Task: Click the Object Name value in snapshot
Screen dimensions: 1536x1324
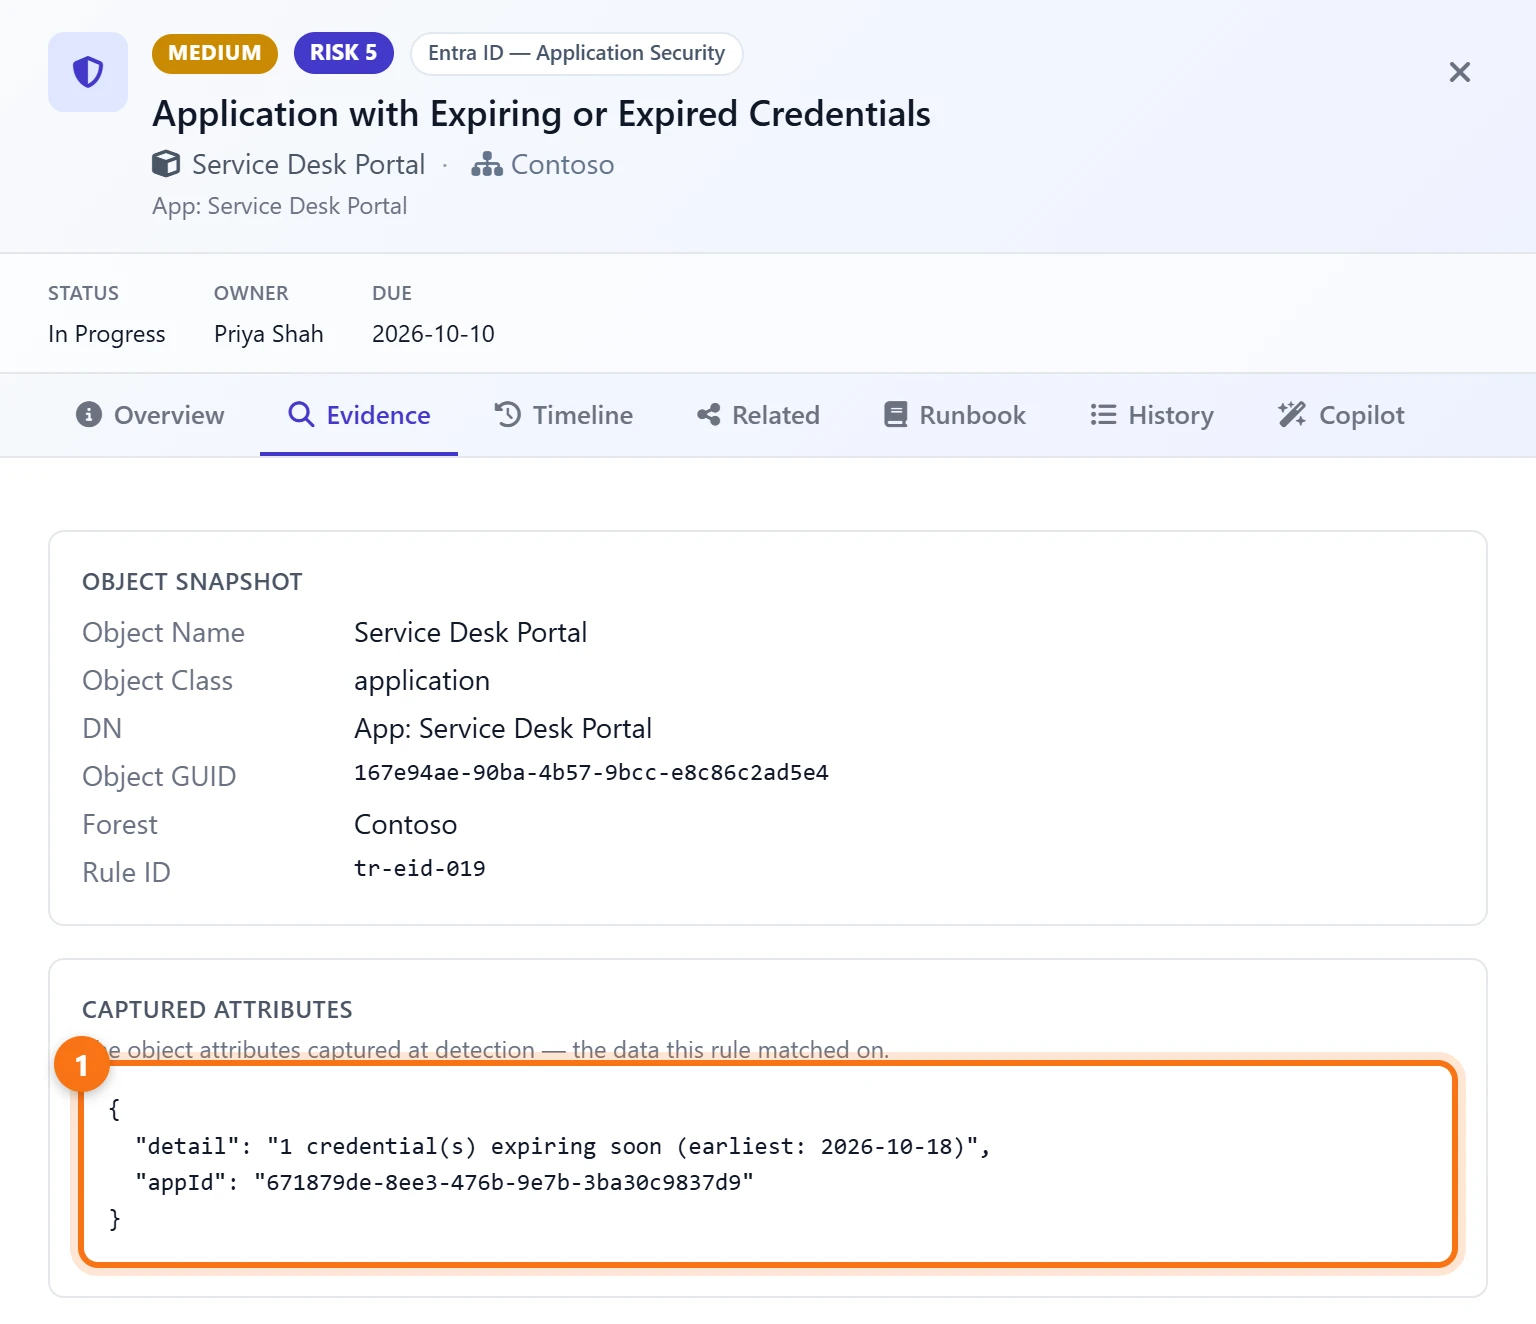Action: tap(471, 633)
